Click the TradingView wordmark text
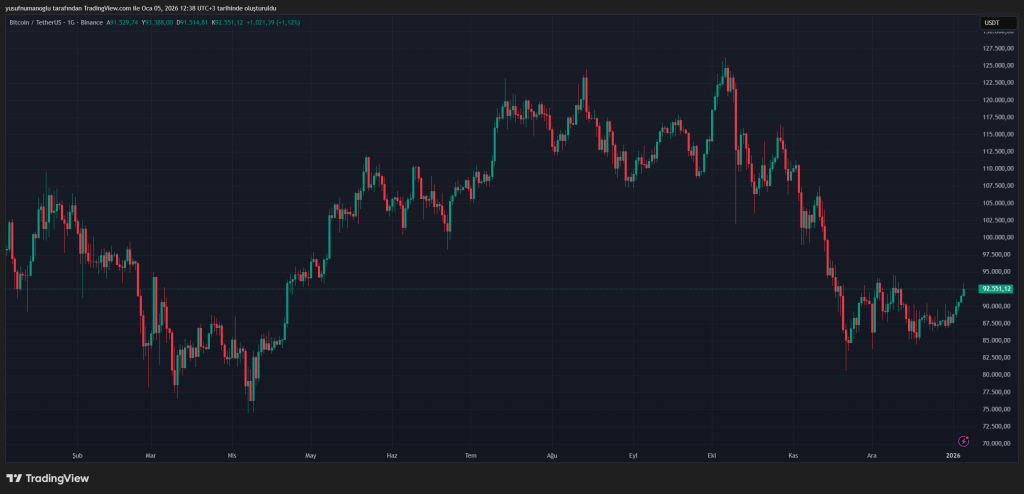 click(56, 478)
